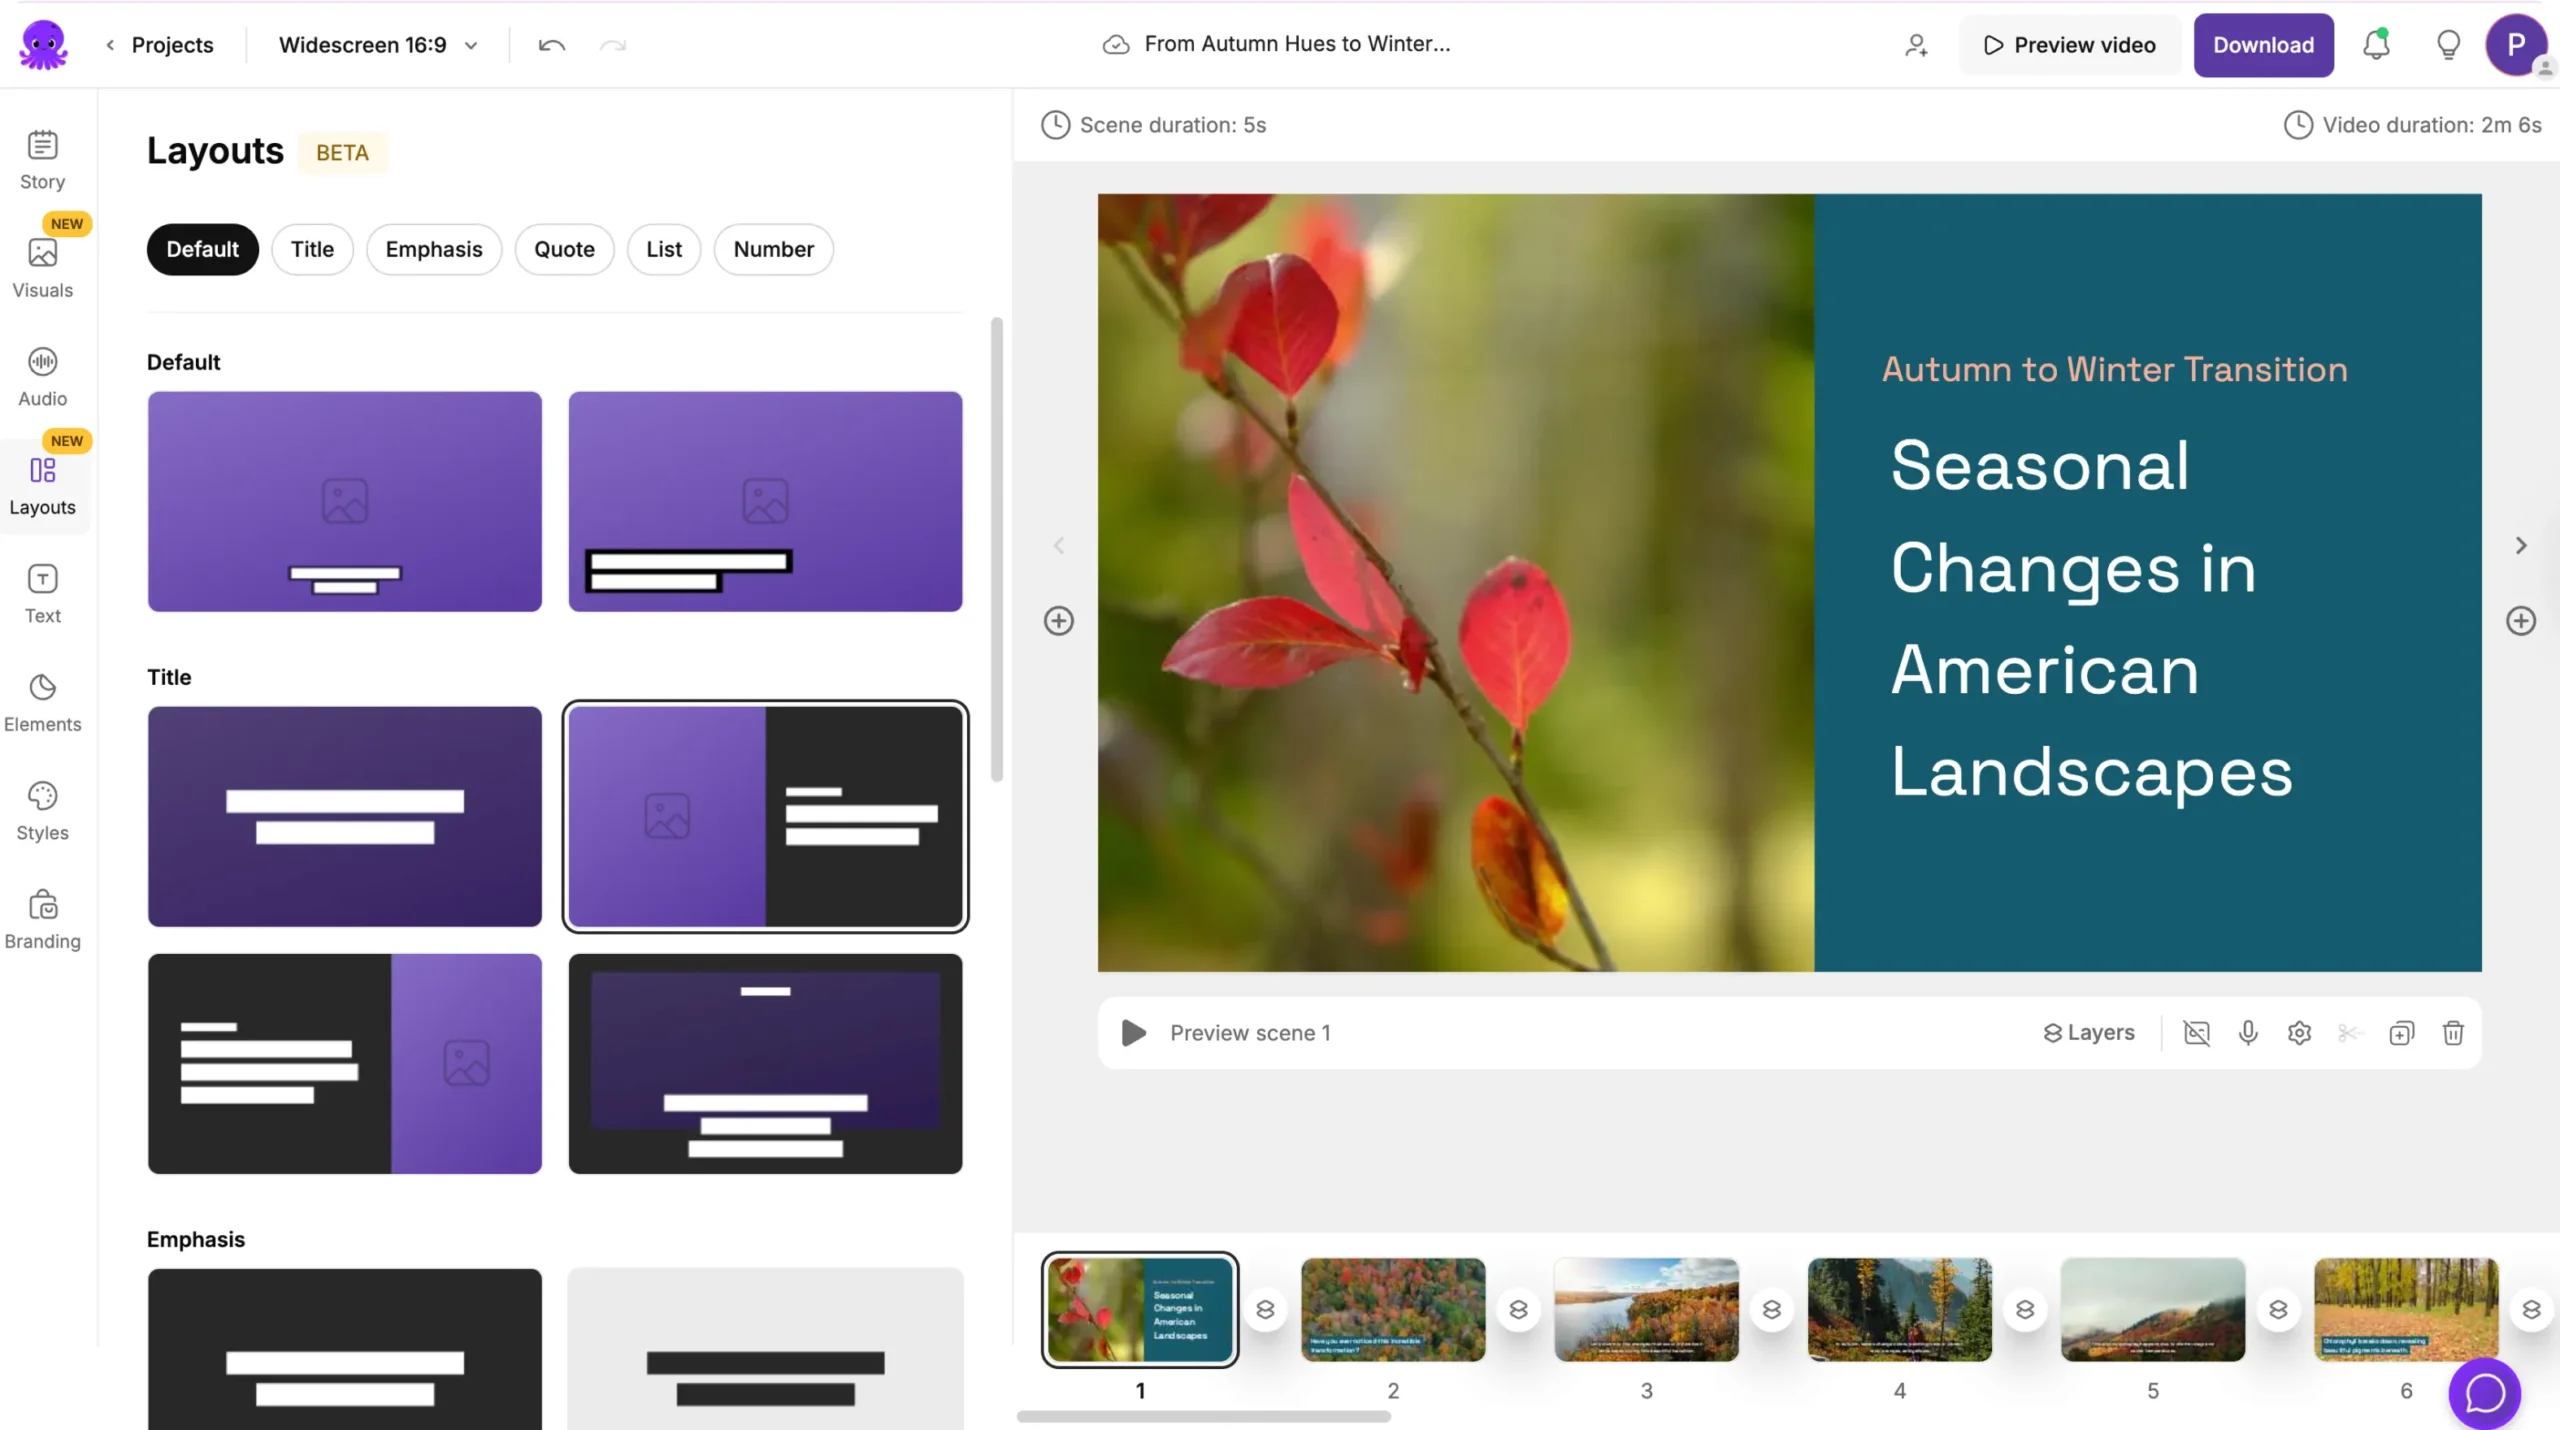
Task: Open the Branding panel in sidebar
Action: 42,919
